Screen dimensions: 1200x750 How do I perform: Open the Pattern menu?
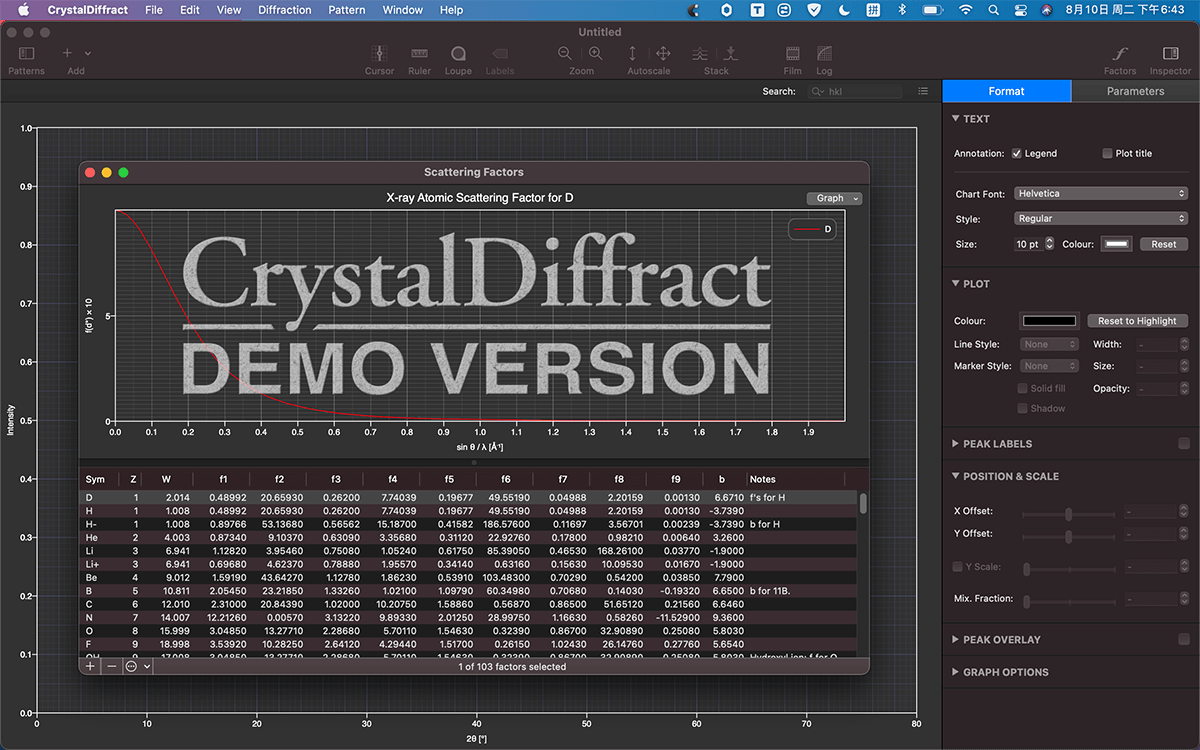pyautogui.click(x=347, y=10)
